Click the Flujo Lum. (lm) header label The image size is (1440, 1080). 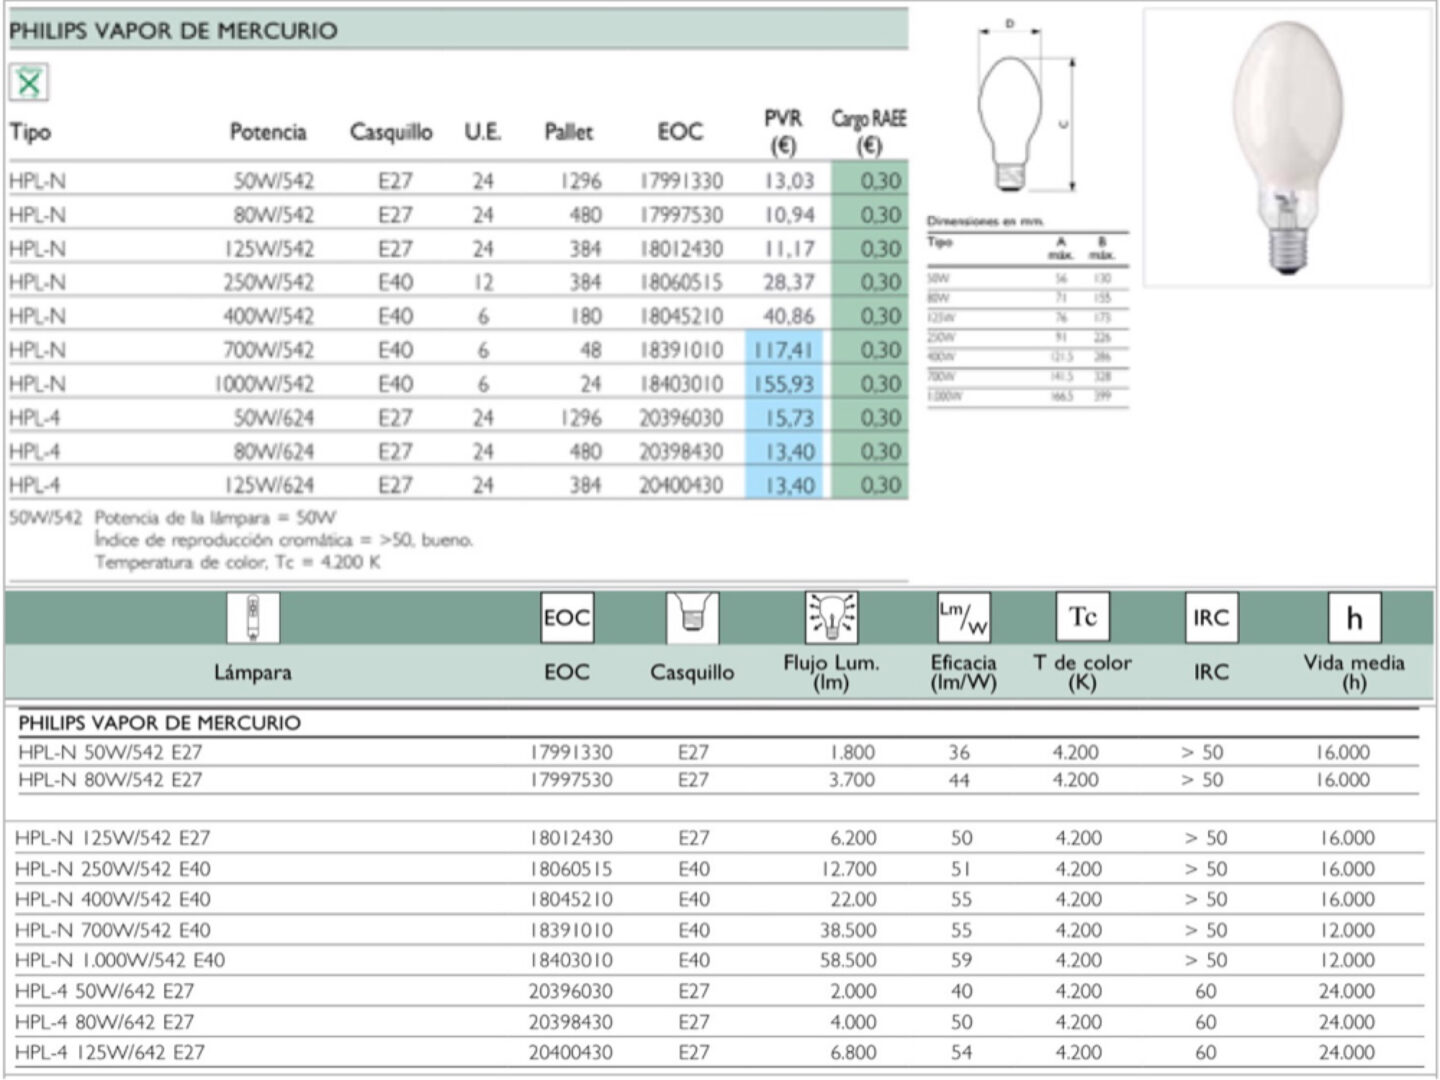pos(831,672)
